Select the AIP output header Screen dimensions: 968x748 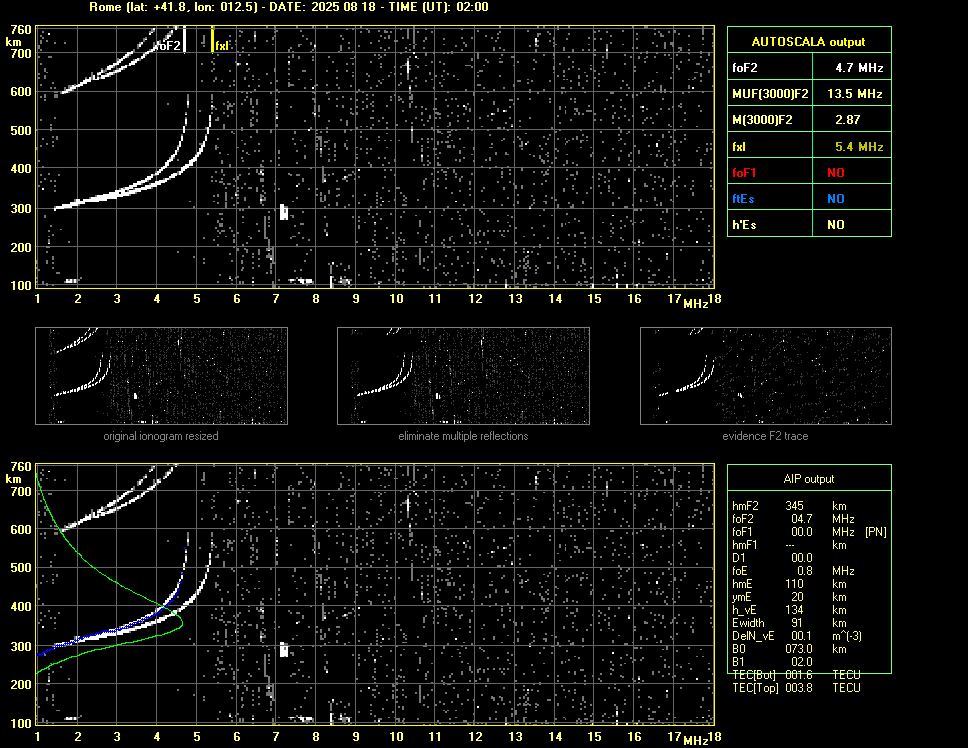click(808, 479)
